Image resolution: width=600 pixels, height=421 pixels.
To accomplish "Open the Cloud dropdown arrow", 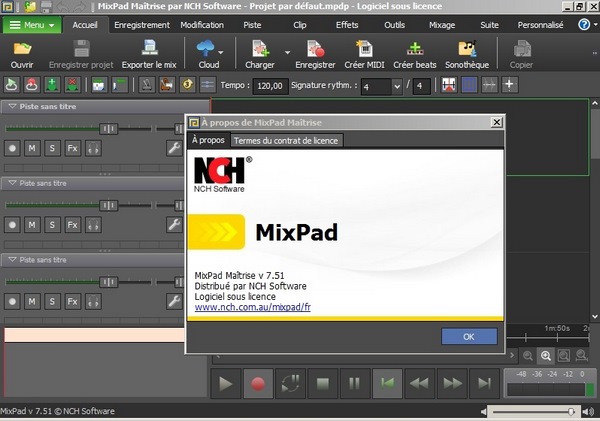I will pyautogui.click(x=221, y=52).
